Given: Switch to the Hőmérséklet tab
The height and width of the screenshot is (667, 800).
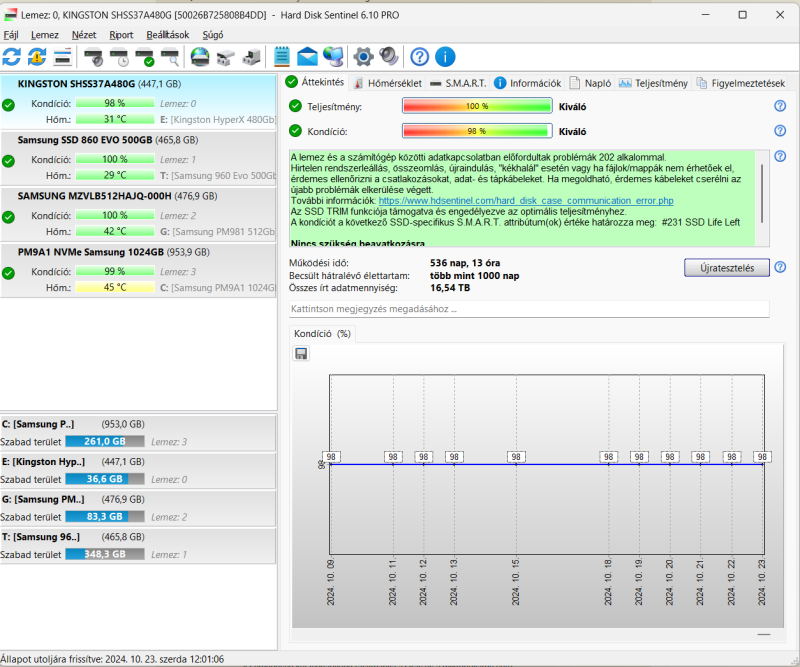Looking at the screenshot, I should [x=388, y=83].
